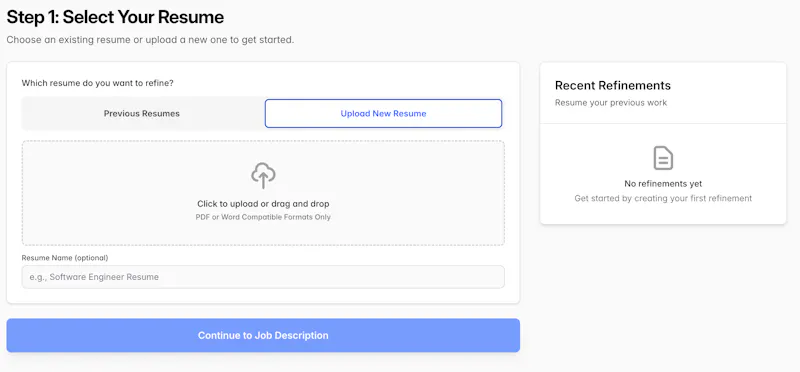
Task: Click the 'Resume Name (optional)' label
Action: [65, 258]
